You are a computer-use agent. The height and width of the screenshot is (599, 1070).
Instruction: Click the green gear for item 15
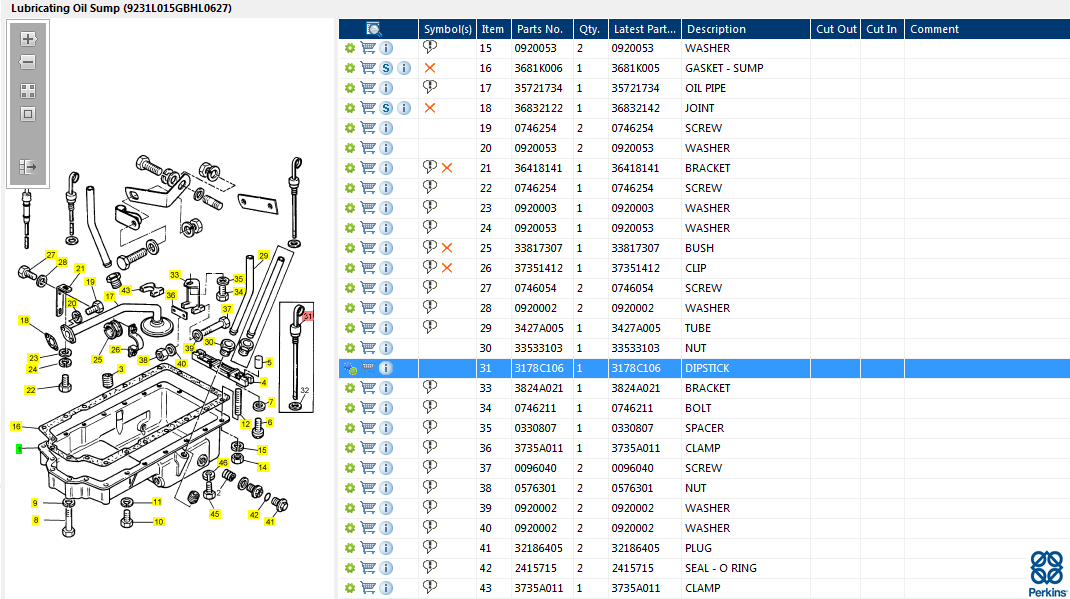pos(350,48)
